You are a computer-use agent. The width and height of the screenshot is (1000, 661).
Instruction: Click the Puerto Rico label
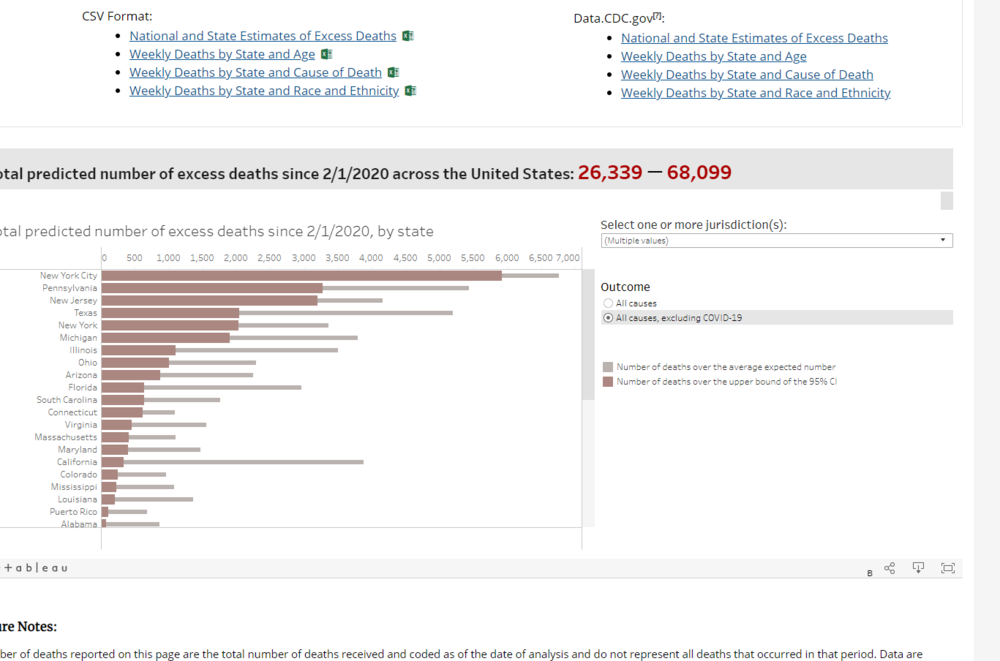[x=73, y=512]
